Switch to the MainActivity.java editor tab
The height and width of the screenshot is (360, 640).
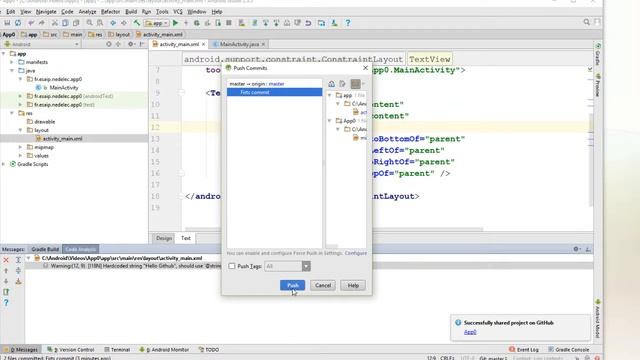tap(239, 44)
